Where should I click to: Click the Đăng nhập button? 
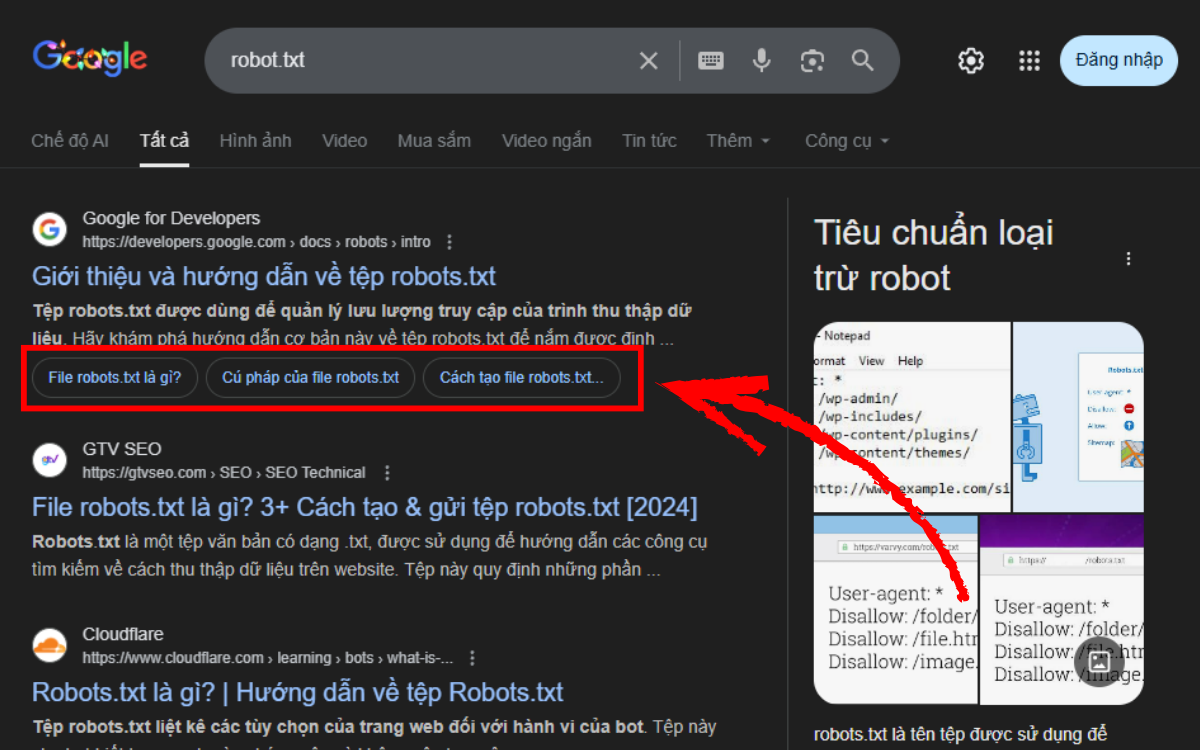click(x=1118, y=60)
